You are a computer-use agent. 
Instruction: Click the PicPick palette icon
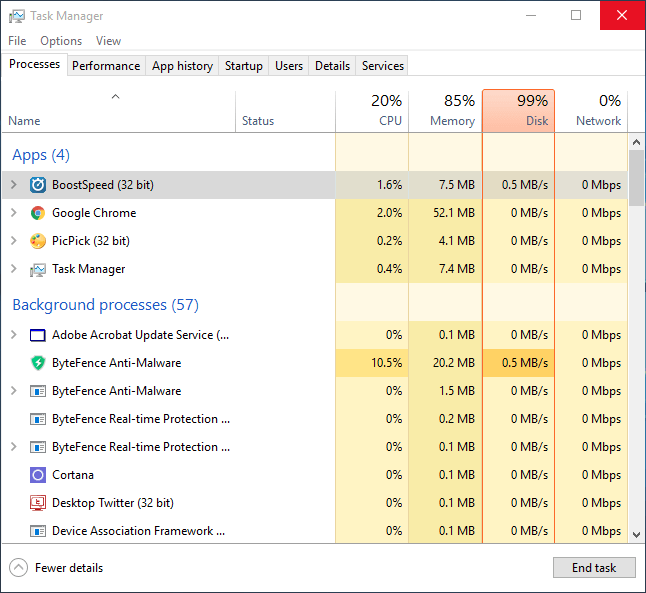pos(37,241)
